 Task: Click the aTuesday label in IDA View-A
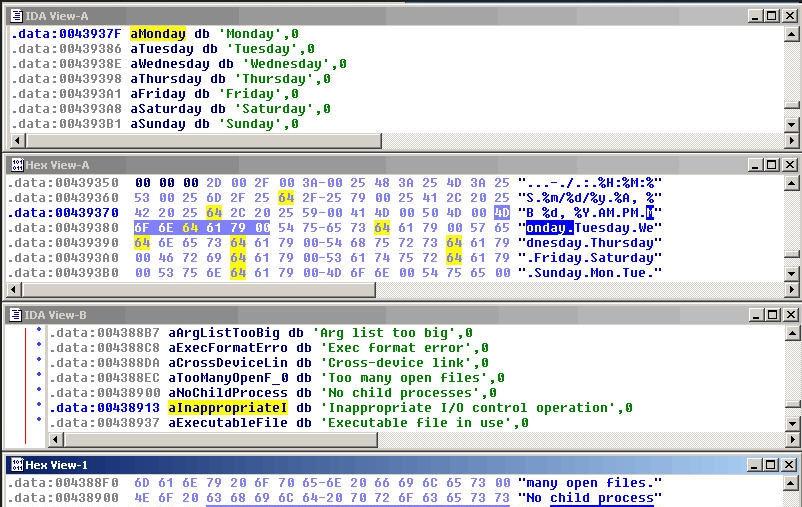pos(162,49)
